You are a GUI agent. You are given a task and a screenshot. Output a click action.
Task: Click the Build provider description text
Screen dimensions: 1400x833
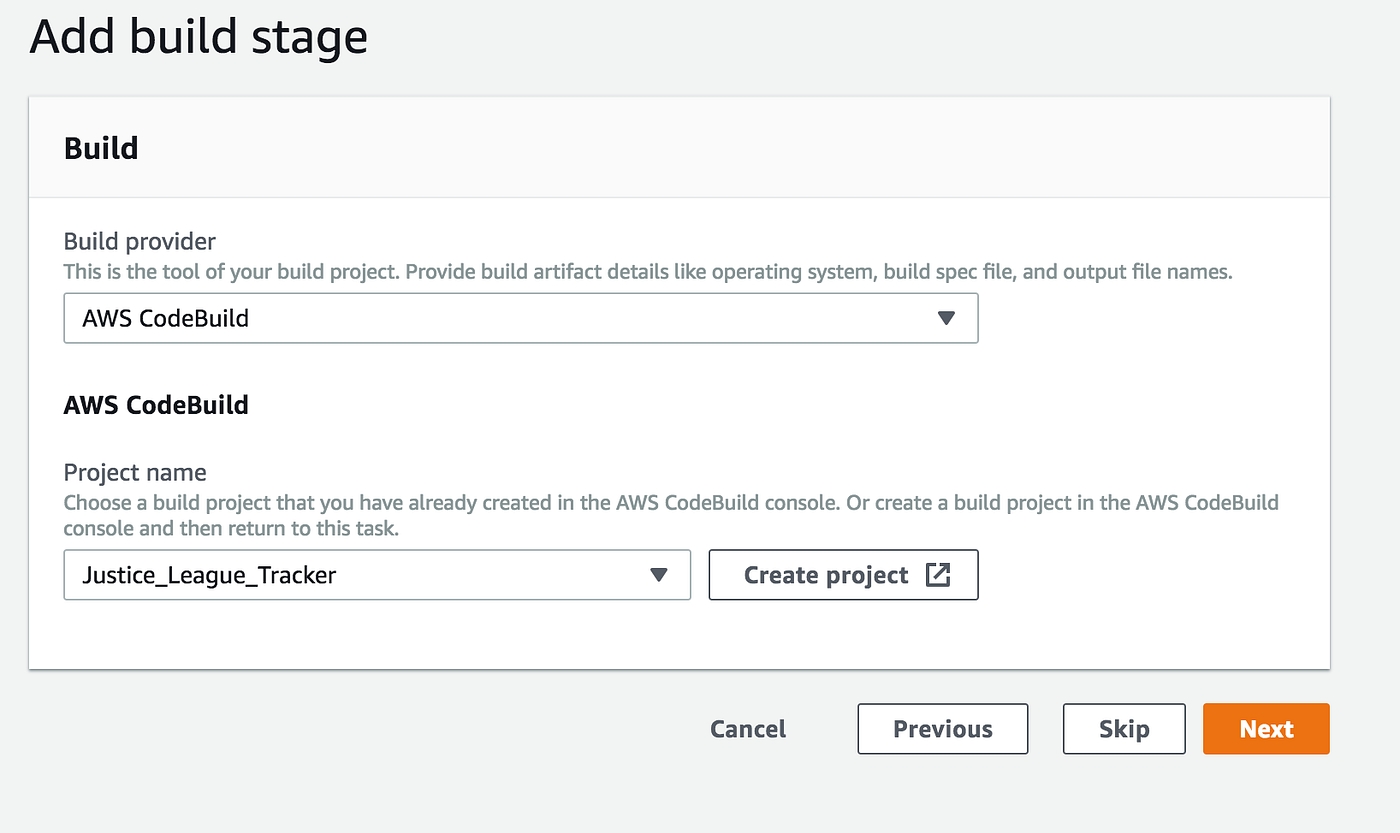647,271
